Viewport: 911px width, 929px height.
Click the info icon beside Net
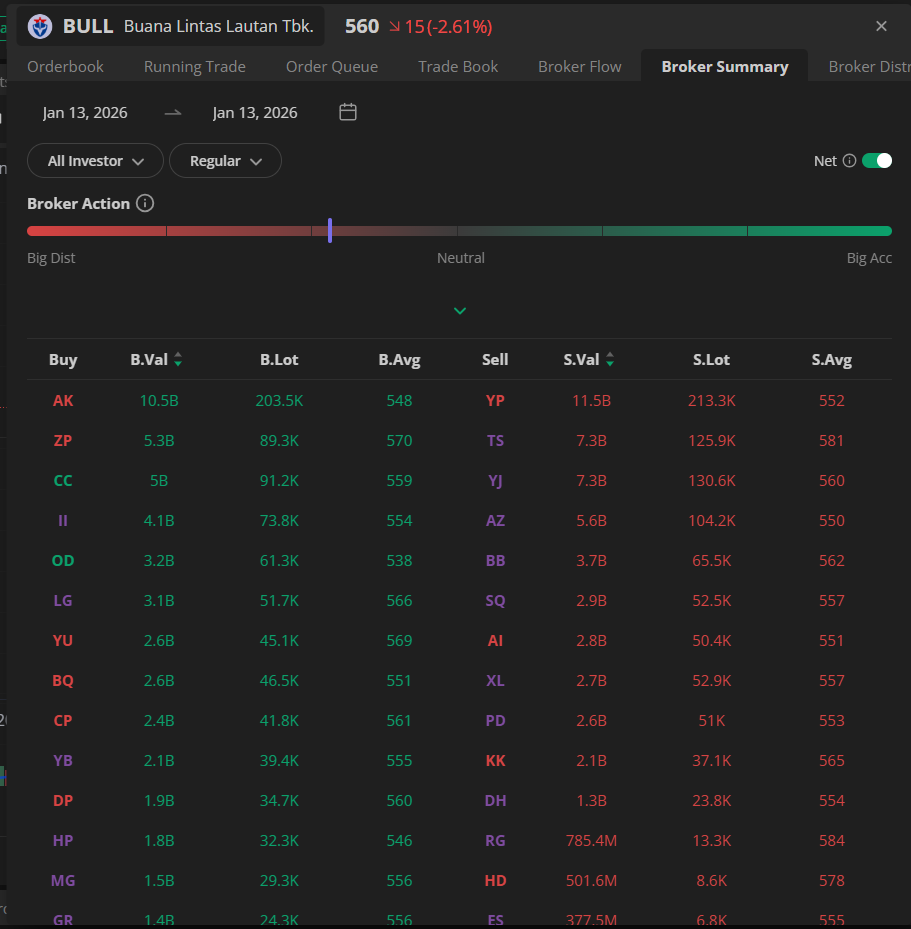849,161
